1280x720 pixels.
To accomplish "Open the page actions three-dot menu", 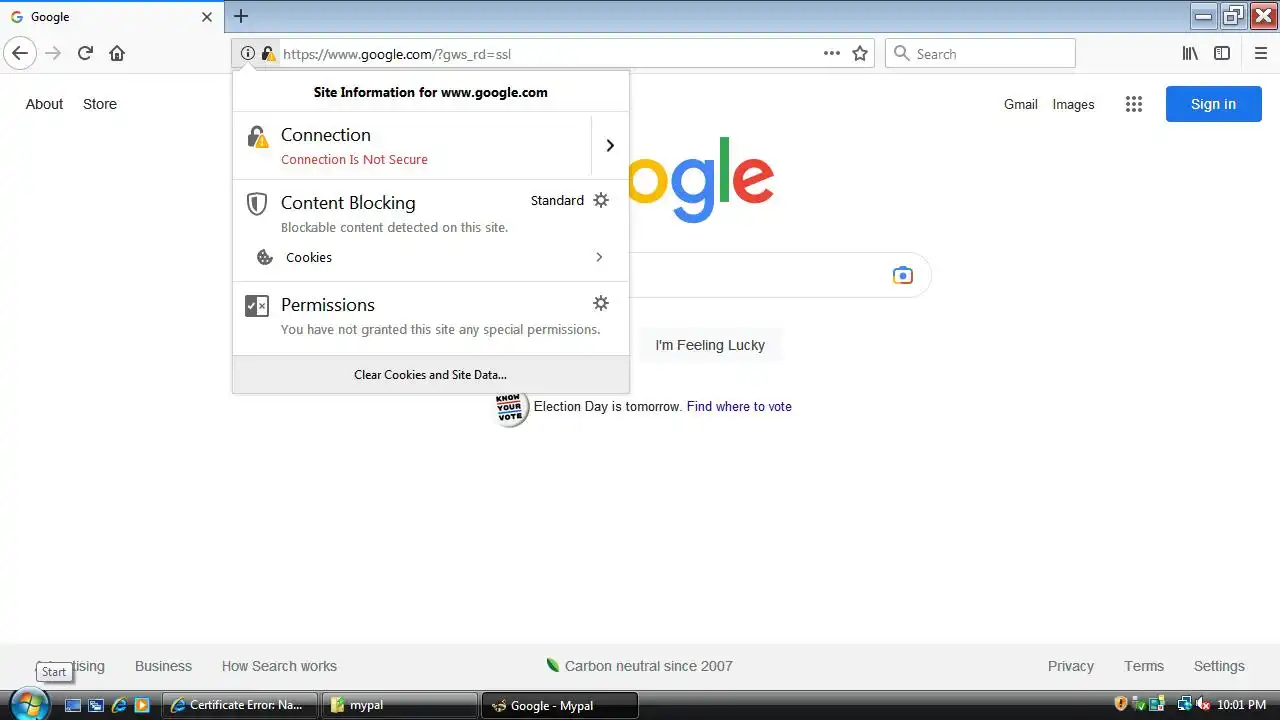I will pos(832,53).
